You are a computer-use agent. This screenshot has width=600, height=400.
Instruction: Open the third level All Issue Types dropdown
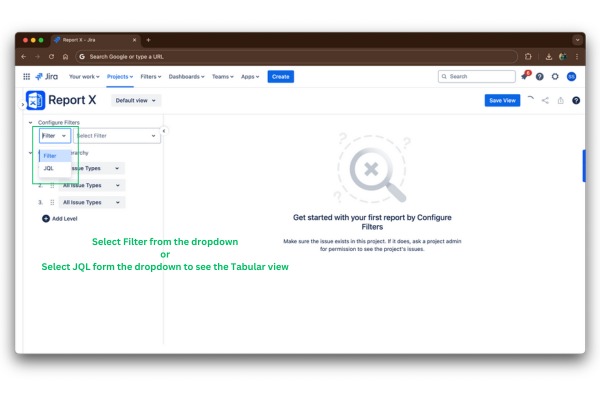[x=92, y=202]
